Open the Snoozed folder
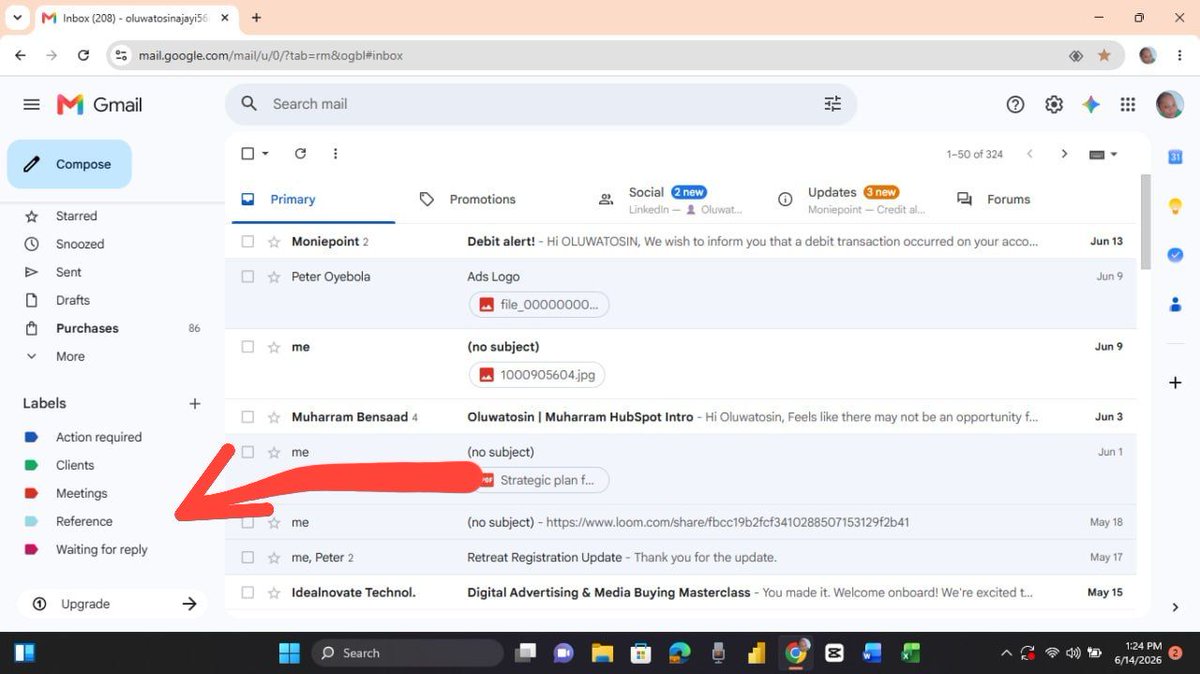The image size is (1200, 674). click(80, 244)
